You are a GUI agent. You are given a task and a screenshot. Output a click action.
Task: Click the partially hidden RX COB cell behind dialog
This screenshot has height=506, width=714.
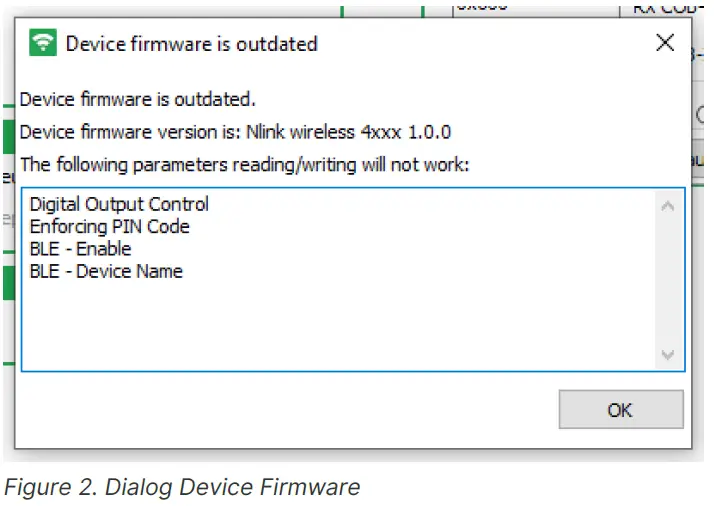point(667,8)
